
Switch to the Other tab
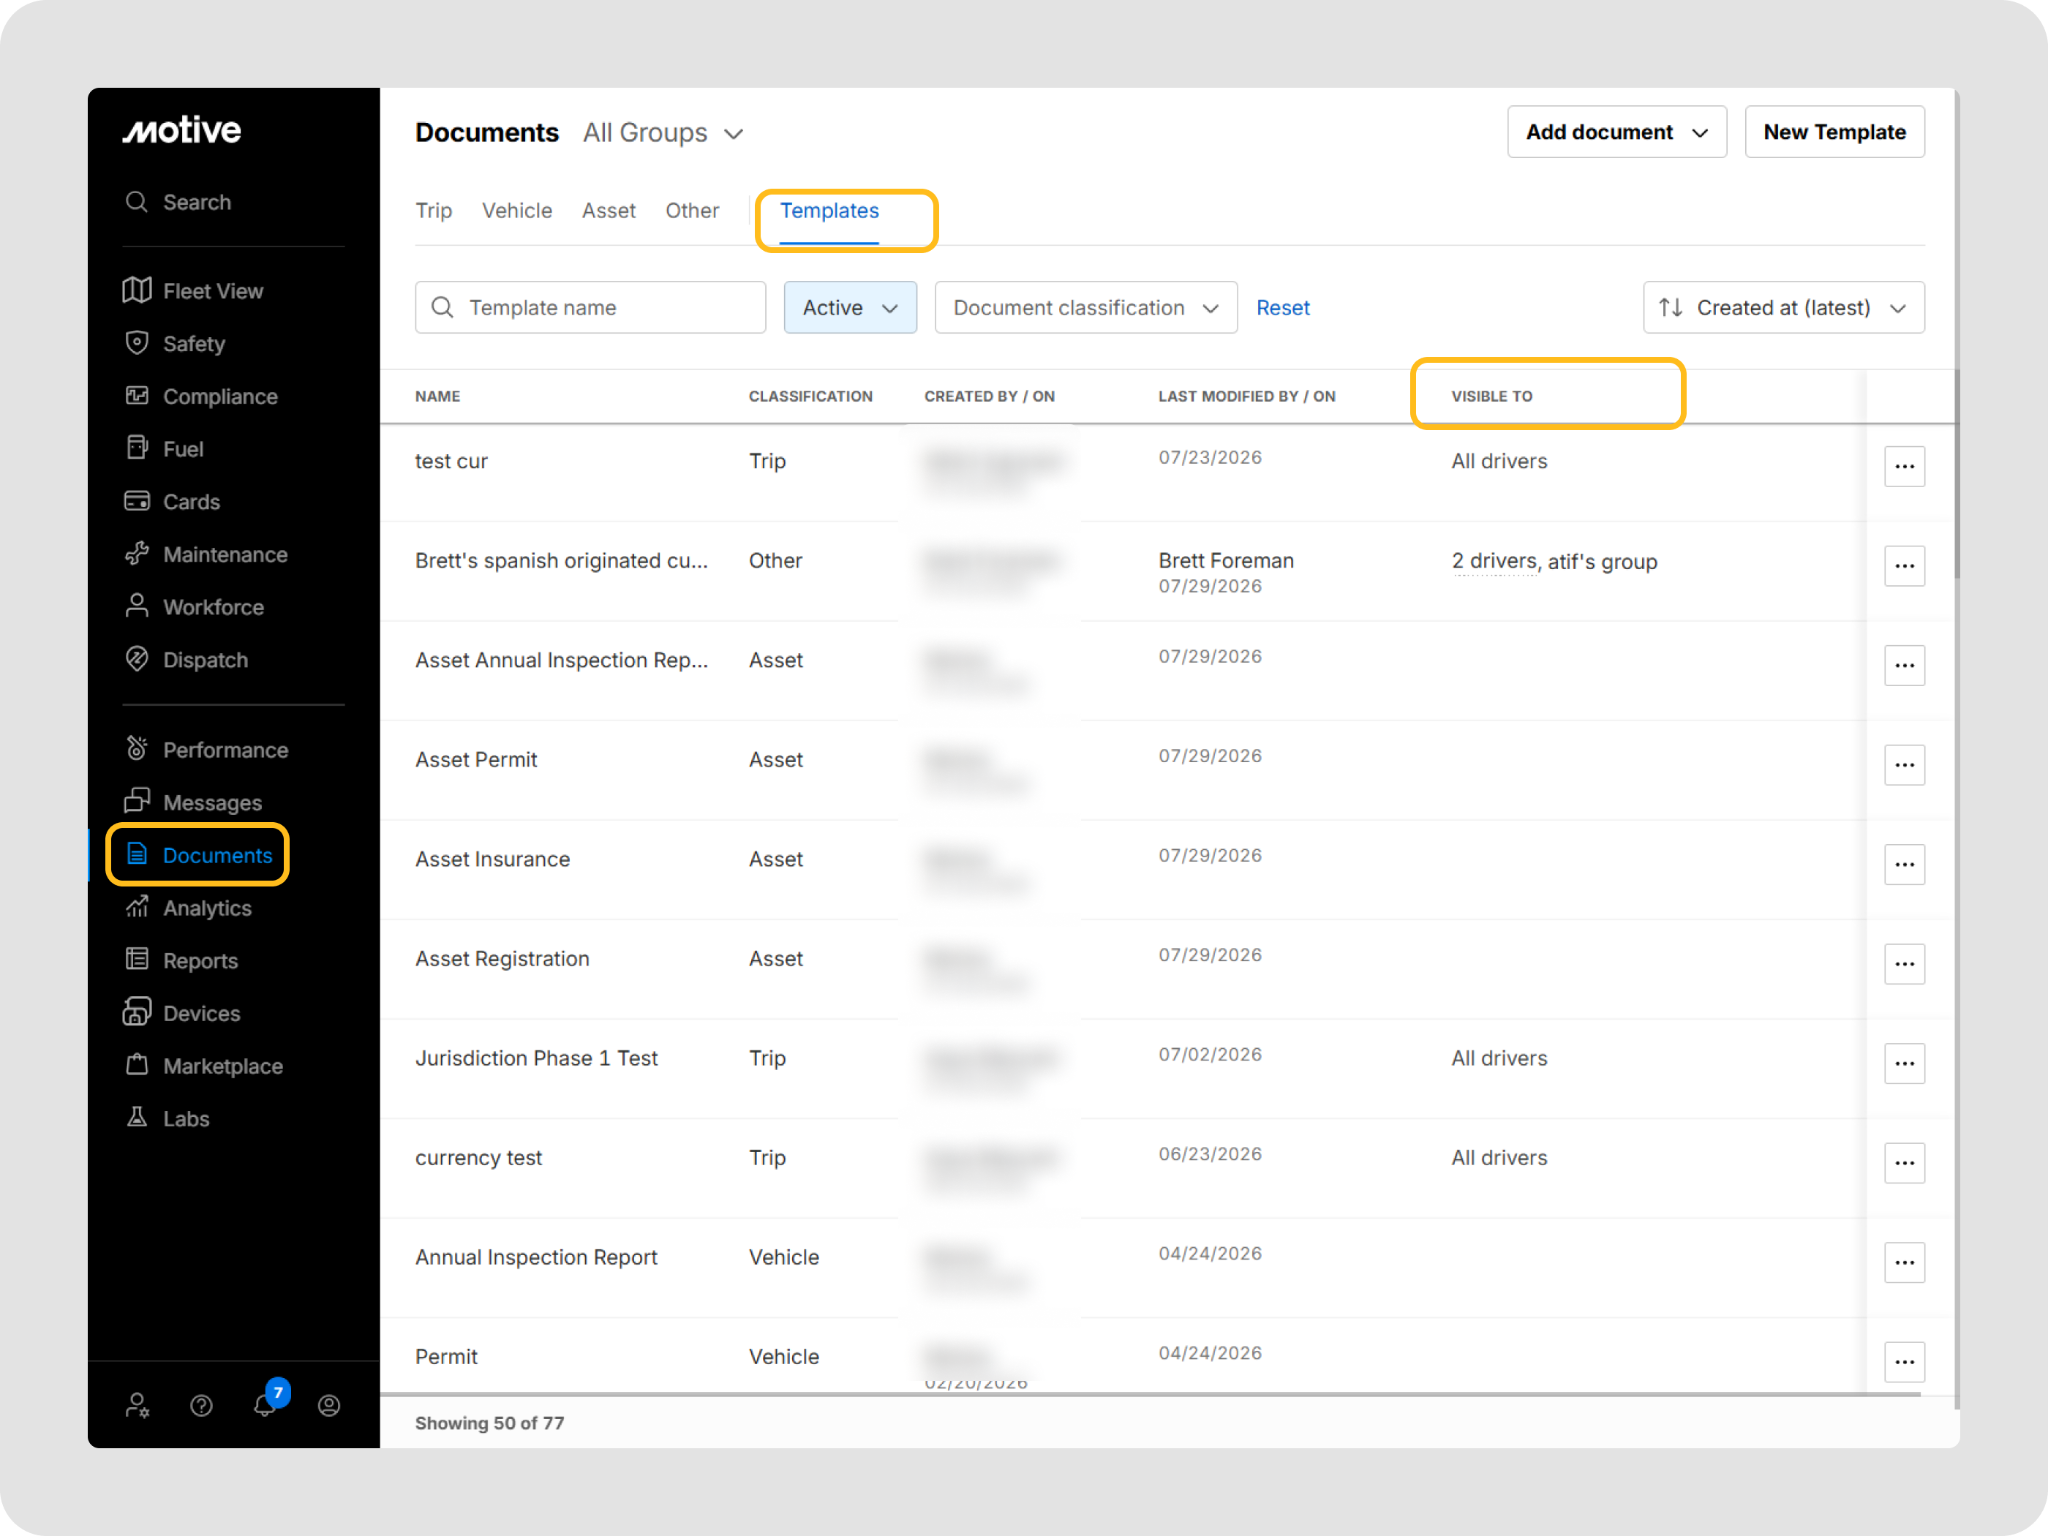692,211
